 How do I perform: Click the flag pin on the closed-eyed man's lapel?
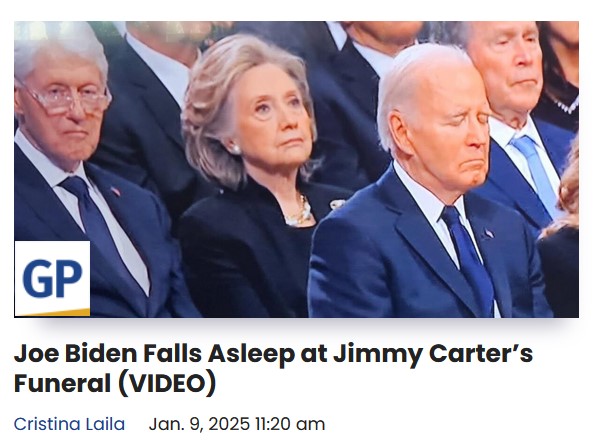(488, 233)
